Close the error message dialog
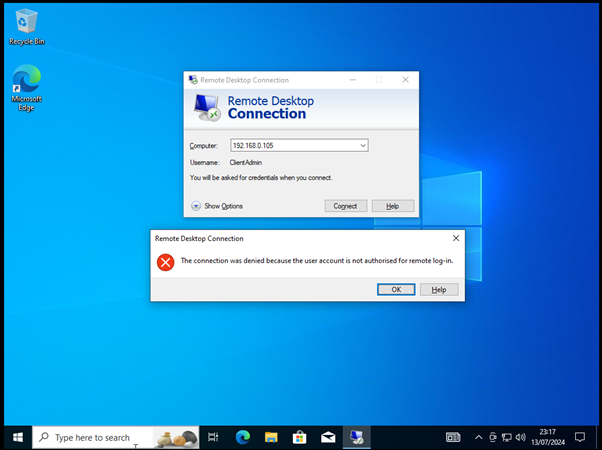The height and width of the screenshot is (450, 602). click(456, 238)
